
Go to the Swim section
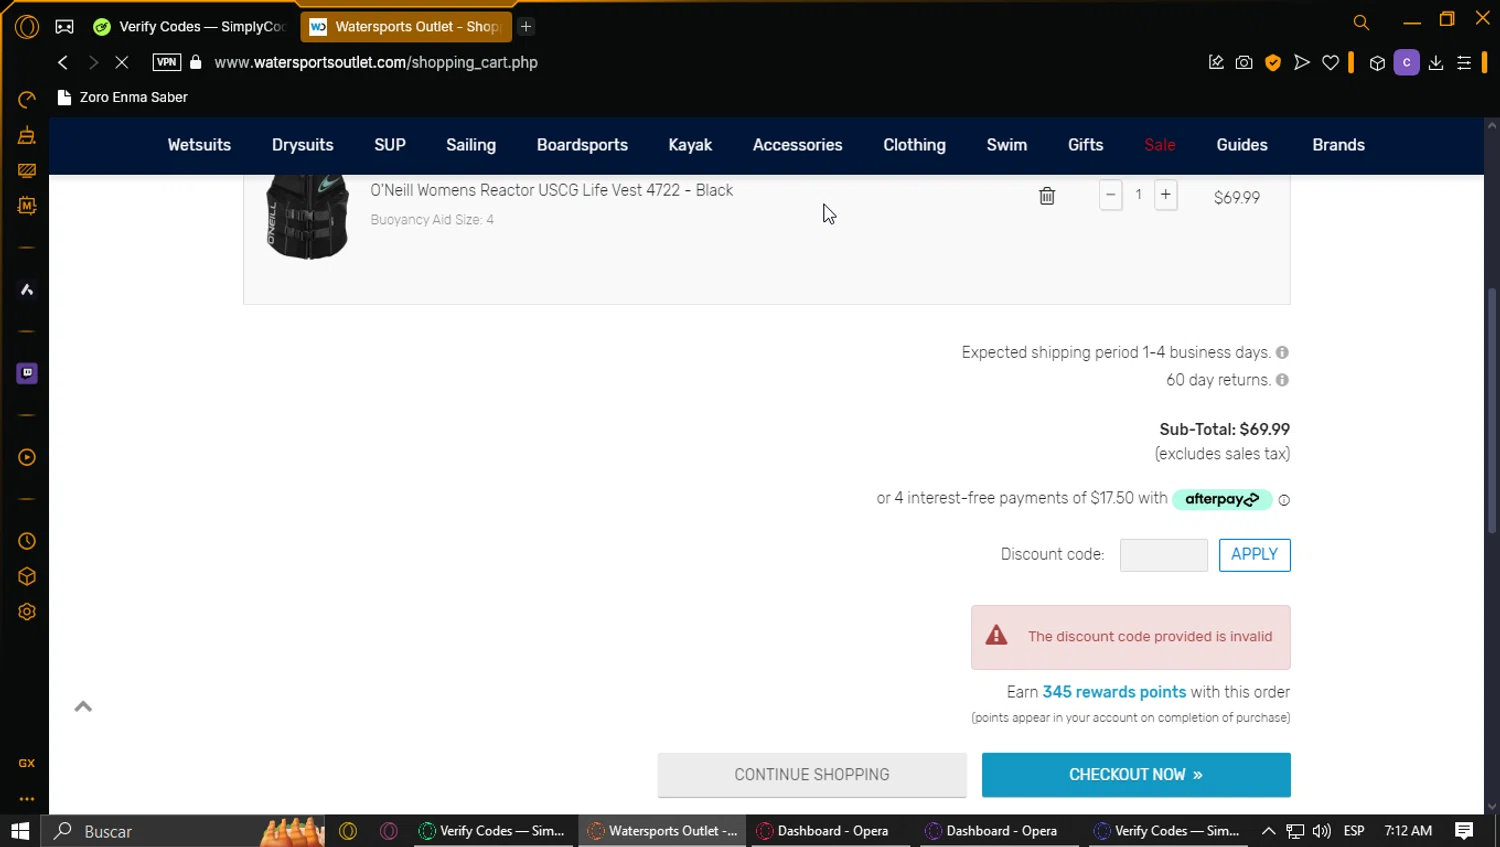1007,145
